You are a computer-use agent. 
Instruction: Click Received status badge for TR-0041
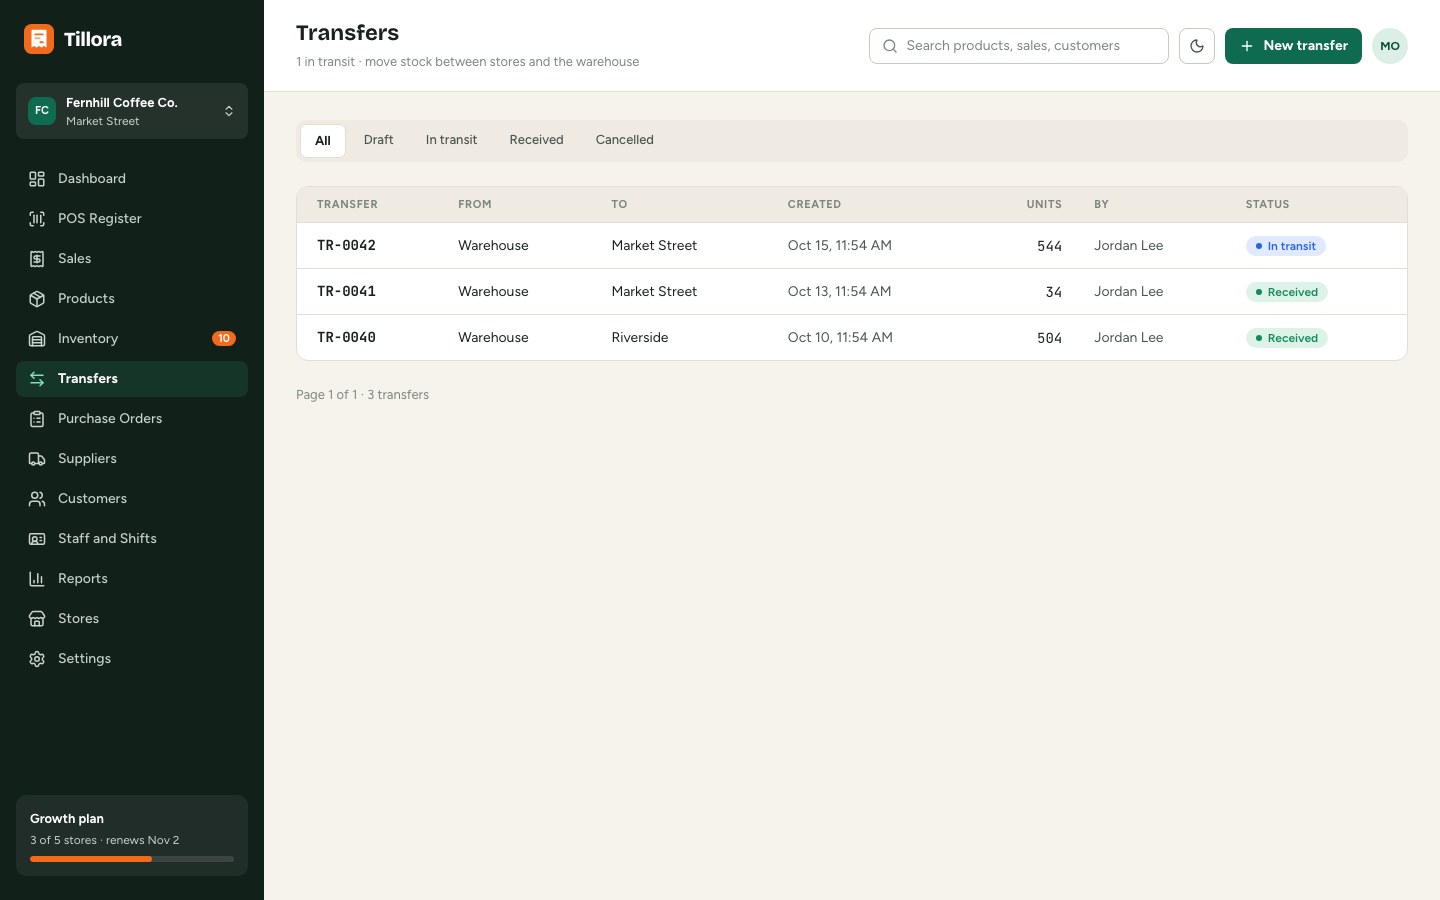(x=1287, y=292)
